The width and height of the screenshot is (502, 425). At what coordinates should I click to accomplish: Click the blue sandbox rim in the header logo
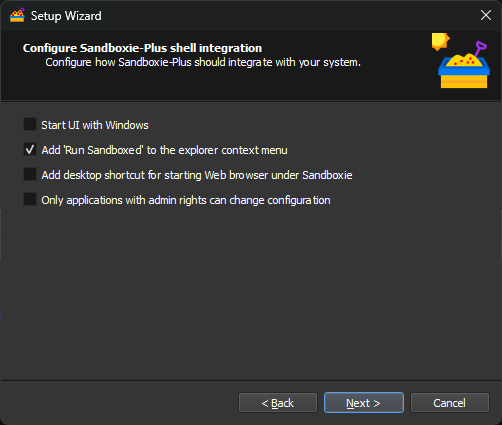point(464,70)
